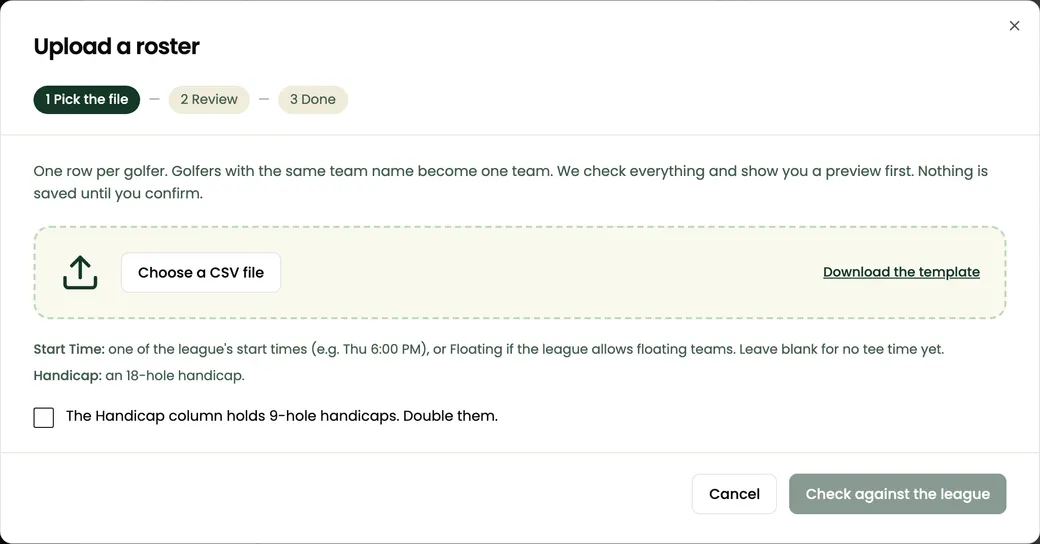
Task: Click the 'Upload a roster' heading
Action: pyautogui.click(x=117, y=46)
